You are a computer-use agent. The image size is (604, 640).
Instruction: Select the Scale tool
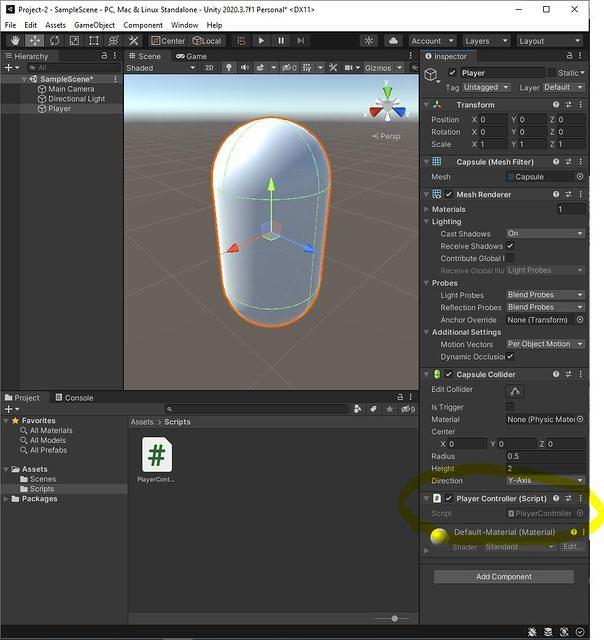click(x=74, y=41)
